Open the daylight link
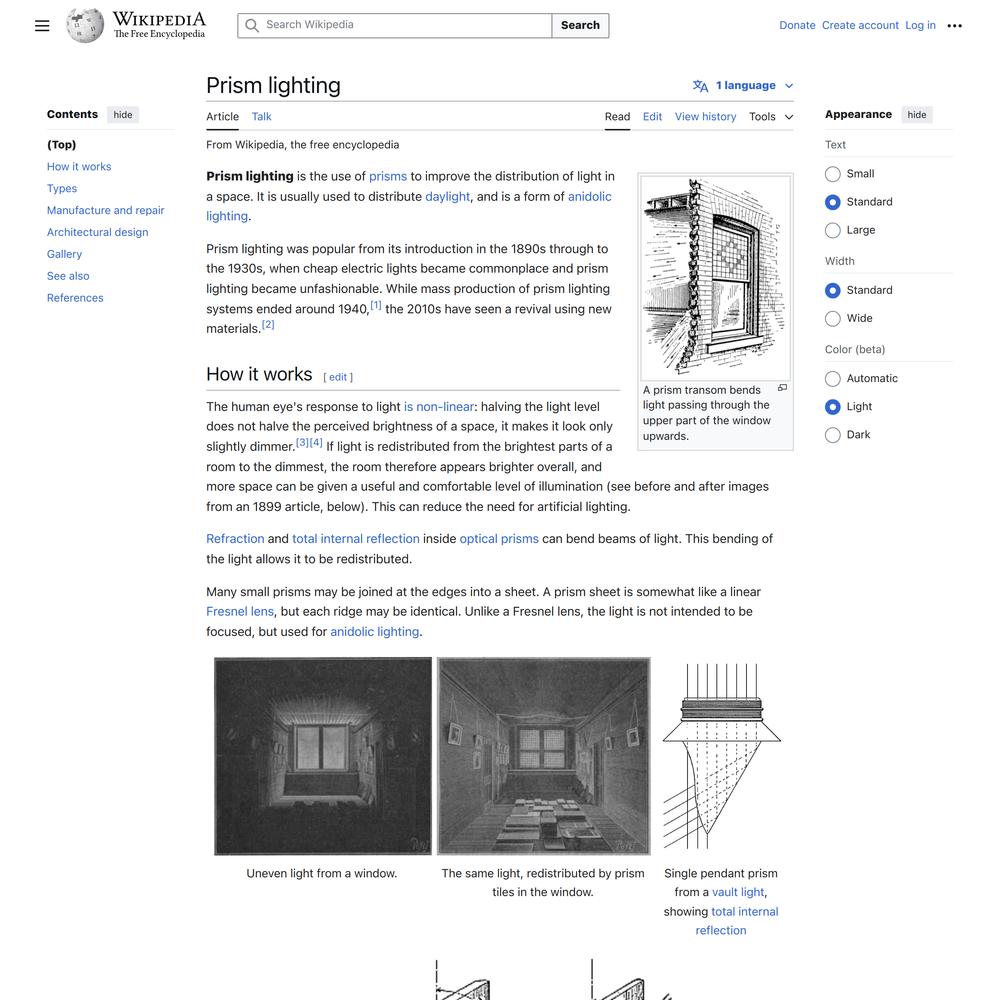The height and width of the screenshot is (1000, 1000). pyautogui.click(x=448, y=197)
